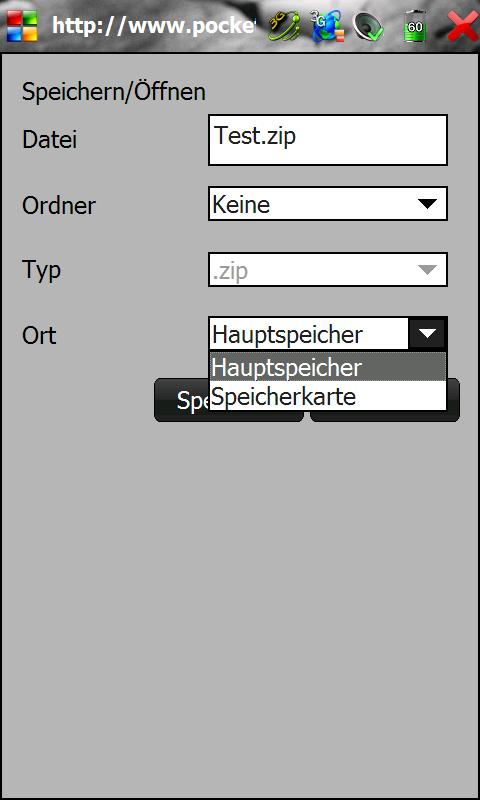Open the Windows Start flag menu
480x800 pixels.
22,26
